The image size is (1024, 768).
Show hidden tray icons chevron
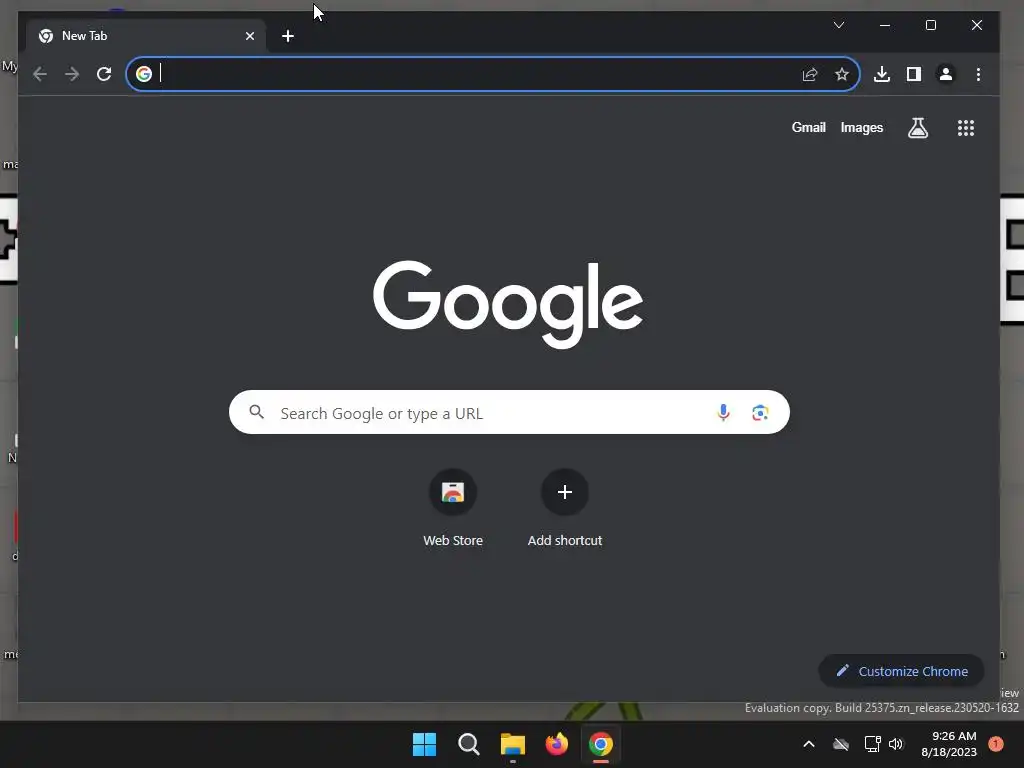point(808,744)
